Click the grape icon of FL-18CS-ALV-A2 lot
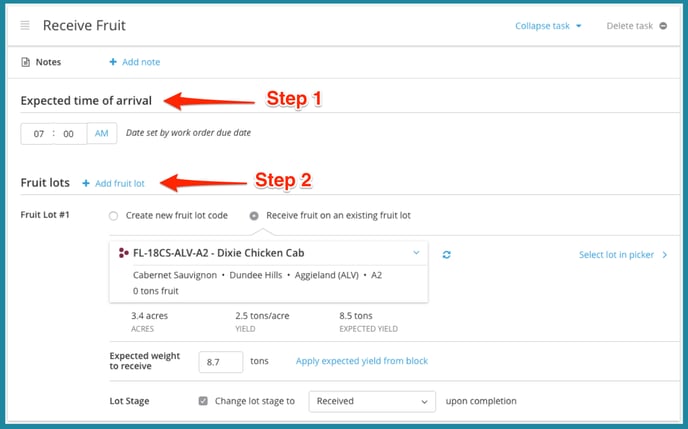The width and height of the screenshot is (688, 429). click(123, 253)
